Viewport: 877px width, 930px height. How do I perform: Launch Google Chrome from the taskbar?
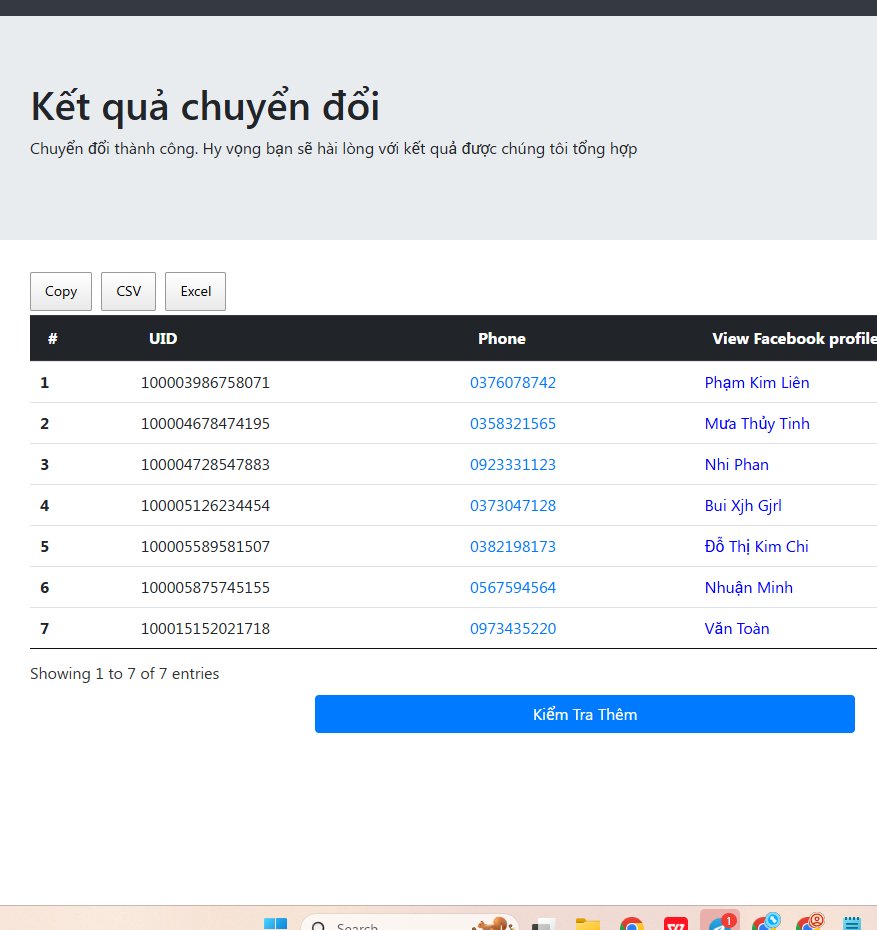point(631,924)
